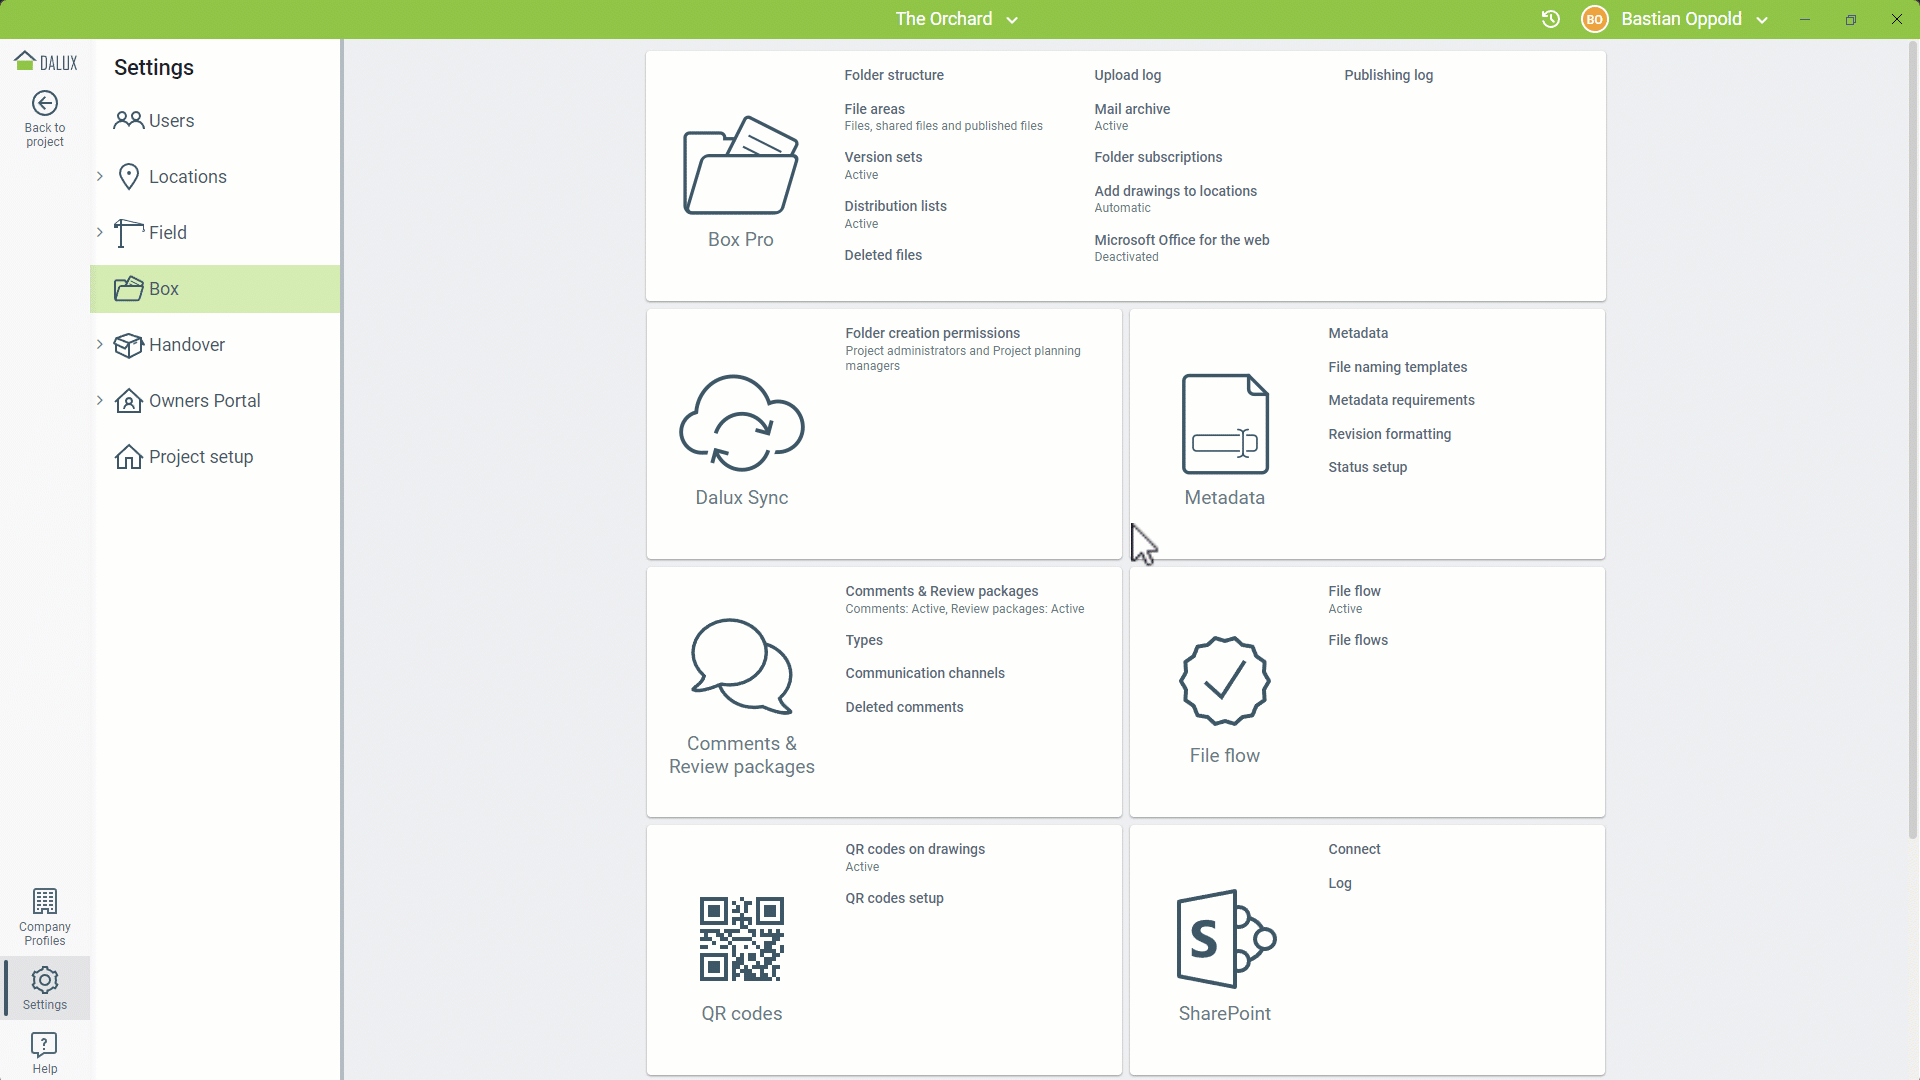Click the Comments & Review packages bubble icon
This screenshot has height=1080, width=1920.
pos(741,666)
